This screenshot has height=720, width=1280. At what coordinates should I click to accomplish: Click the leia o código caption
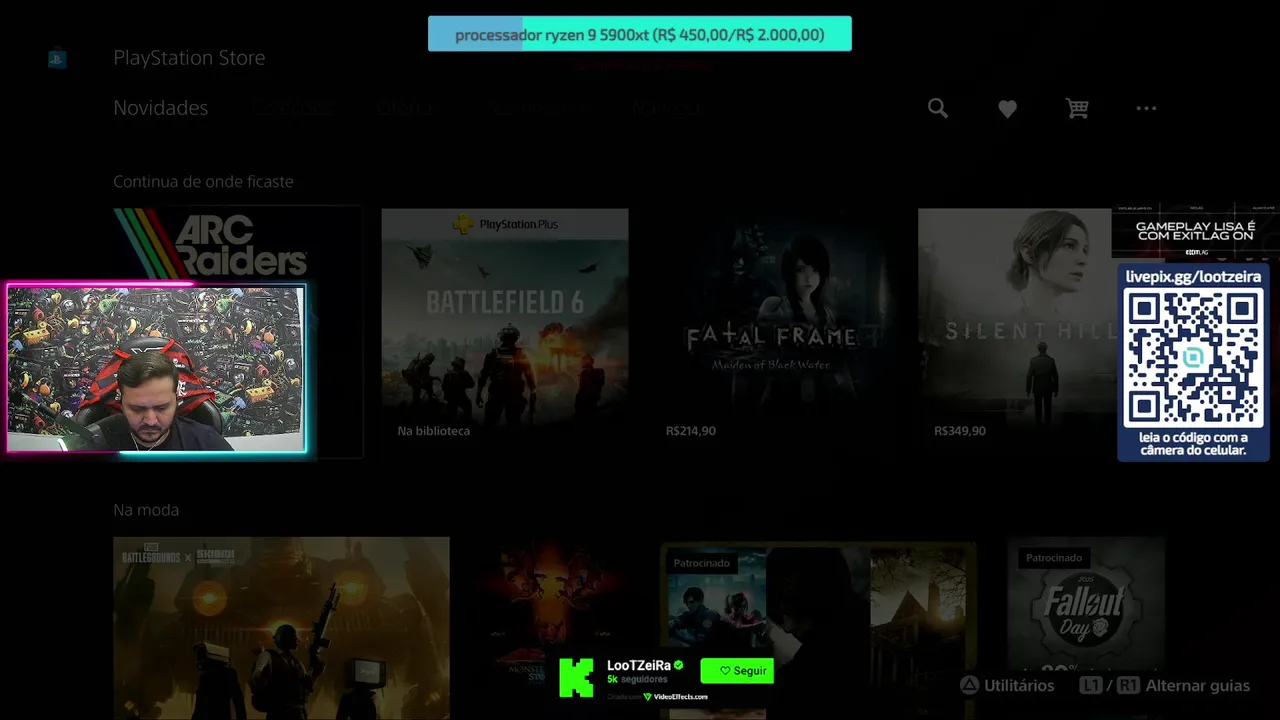coord(1193,444)
